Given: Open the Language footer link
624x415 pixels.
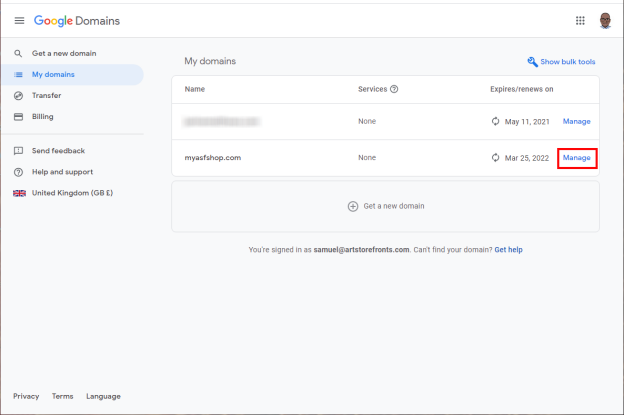Looking at the screenshot, I should [103, 396].
